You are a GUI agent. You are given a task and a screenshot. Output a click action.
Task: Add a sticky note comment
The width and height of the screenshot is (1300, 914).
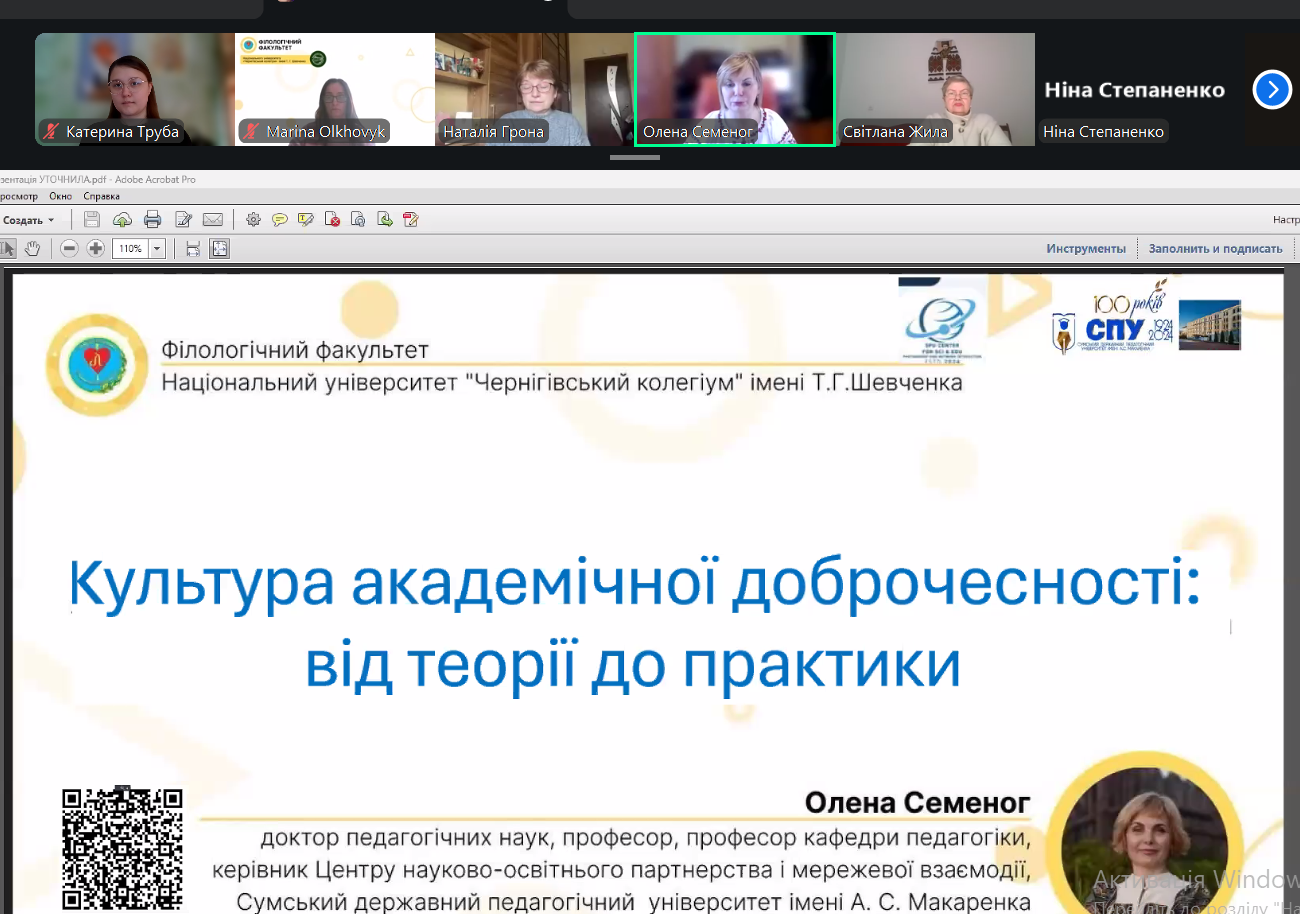point(280,220)
